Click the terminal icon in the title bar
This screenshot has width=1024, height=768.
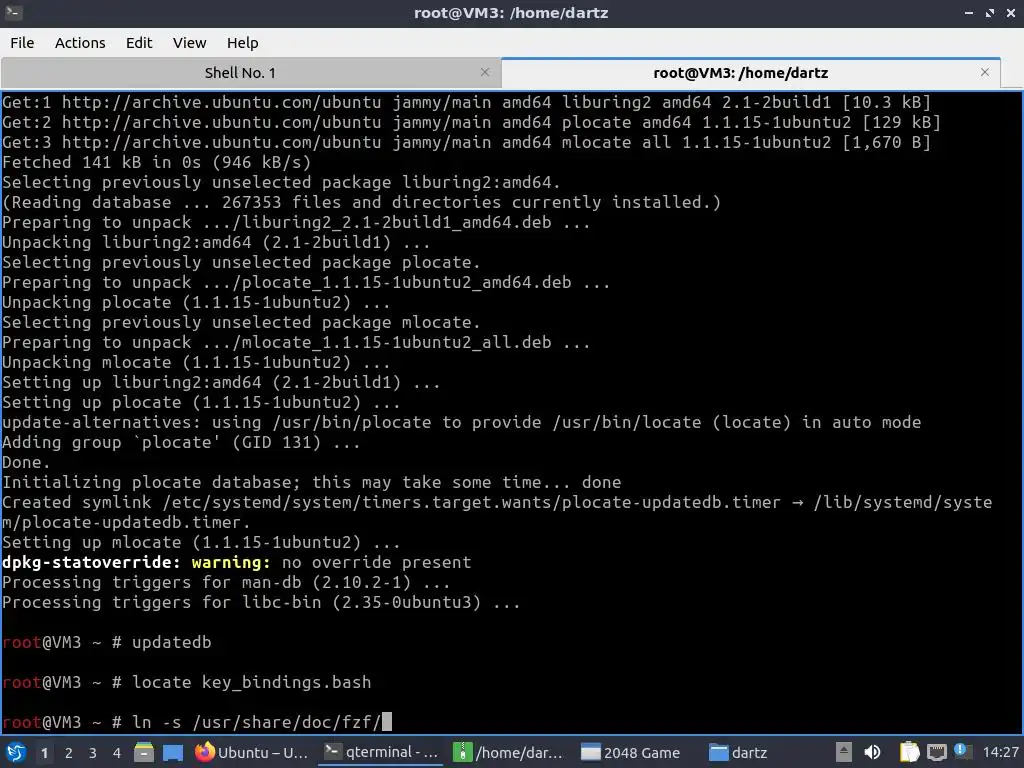(x=13, y=12)
